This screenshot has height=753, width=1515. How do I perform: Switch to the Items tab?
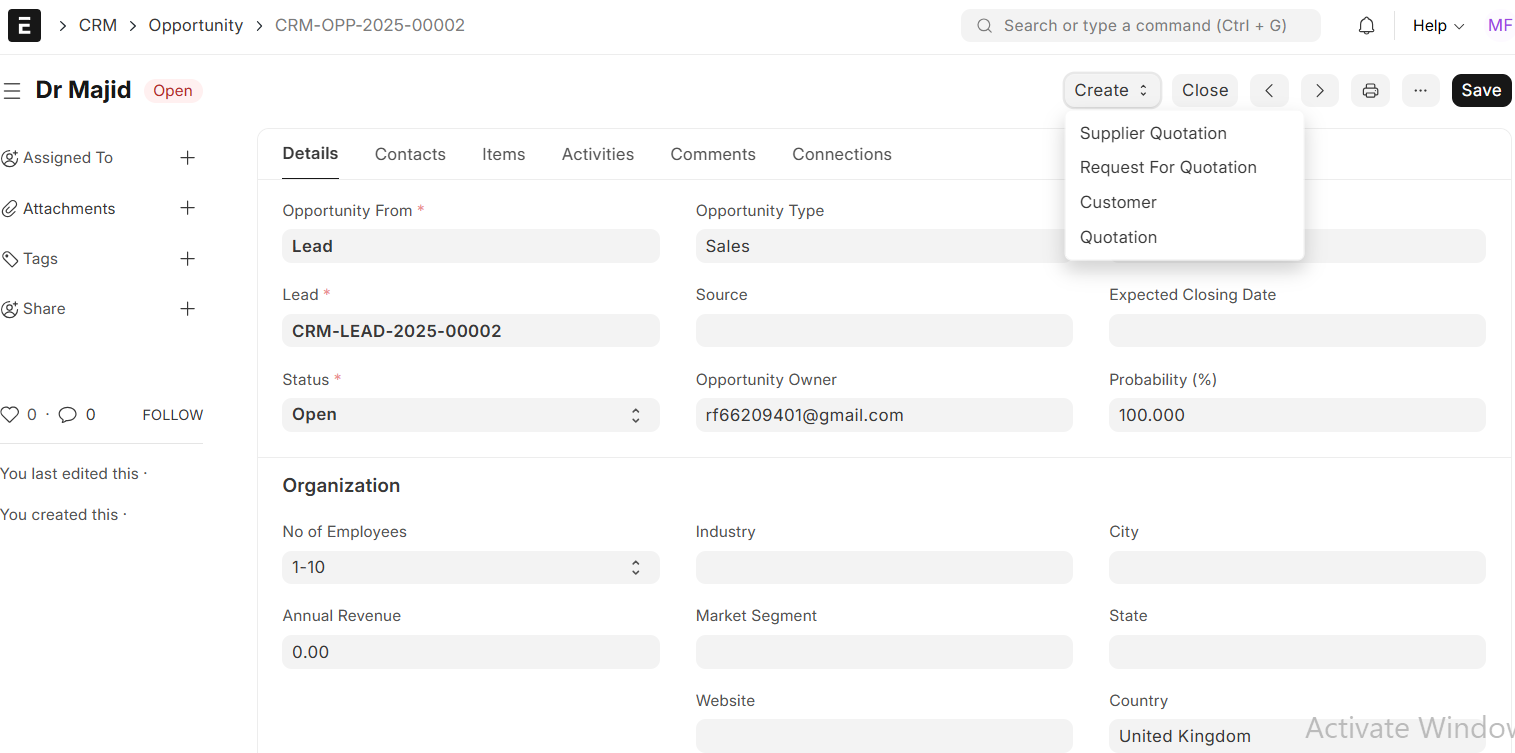[503, 154]
